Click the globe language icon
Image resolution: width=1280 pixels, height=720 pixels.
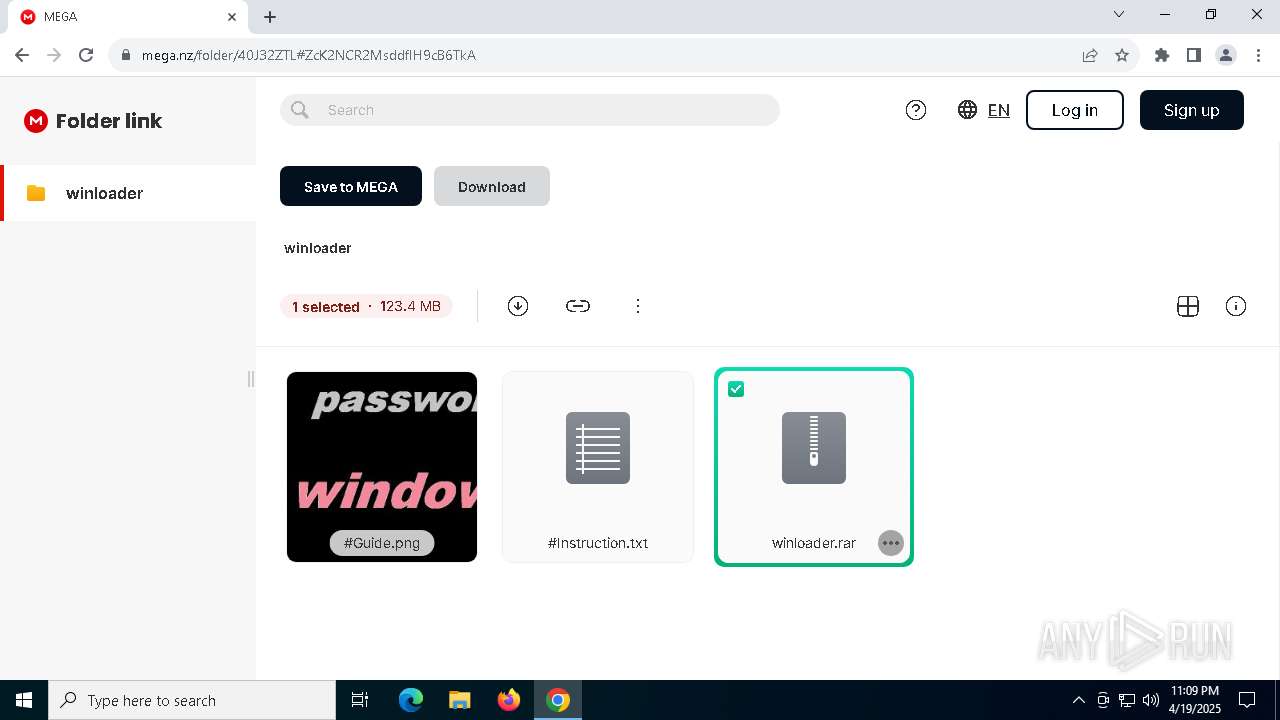(x=967, y=110)
